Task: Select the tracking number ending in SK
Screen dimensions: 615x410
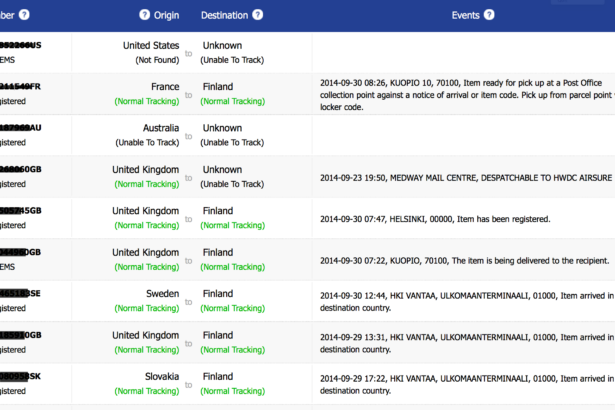Action: [x=20, y=377]
